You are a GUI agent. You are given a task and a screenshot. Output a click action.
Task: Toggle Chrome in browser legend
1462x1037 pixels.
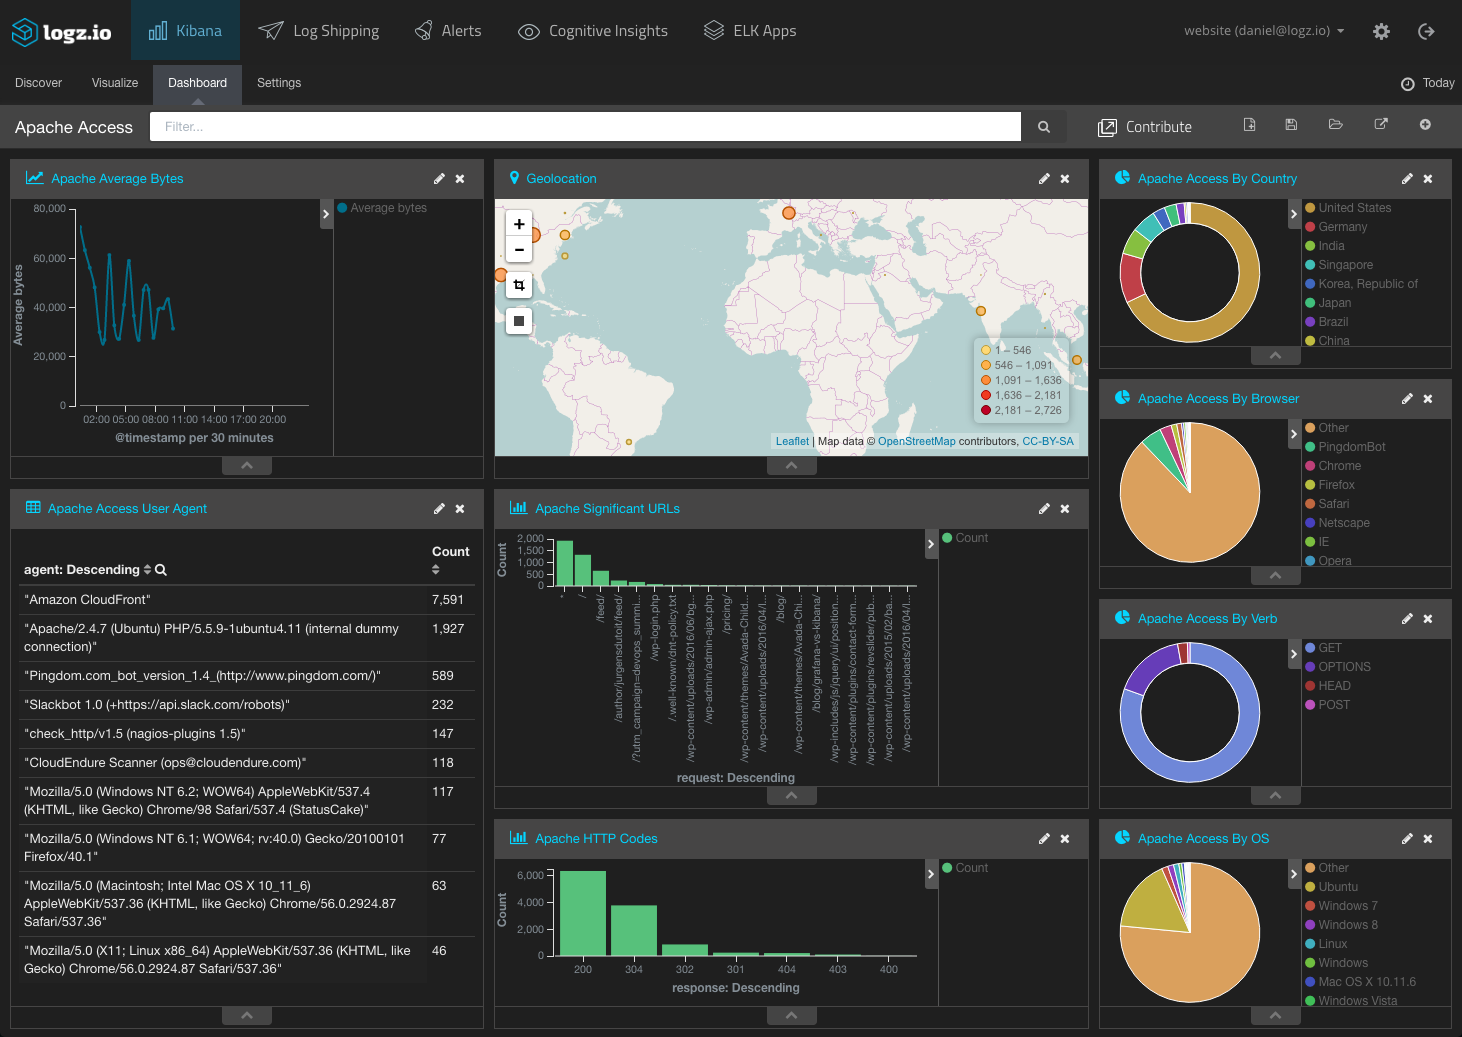[x=1333, y=466]
